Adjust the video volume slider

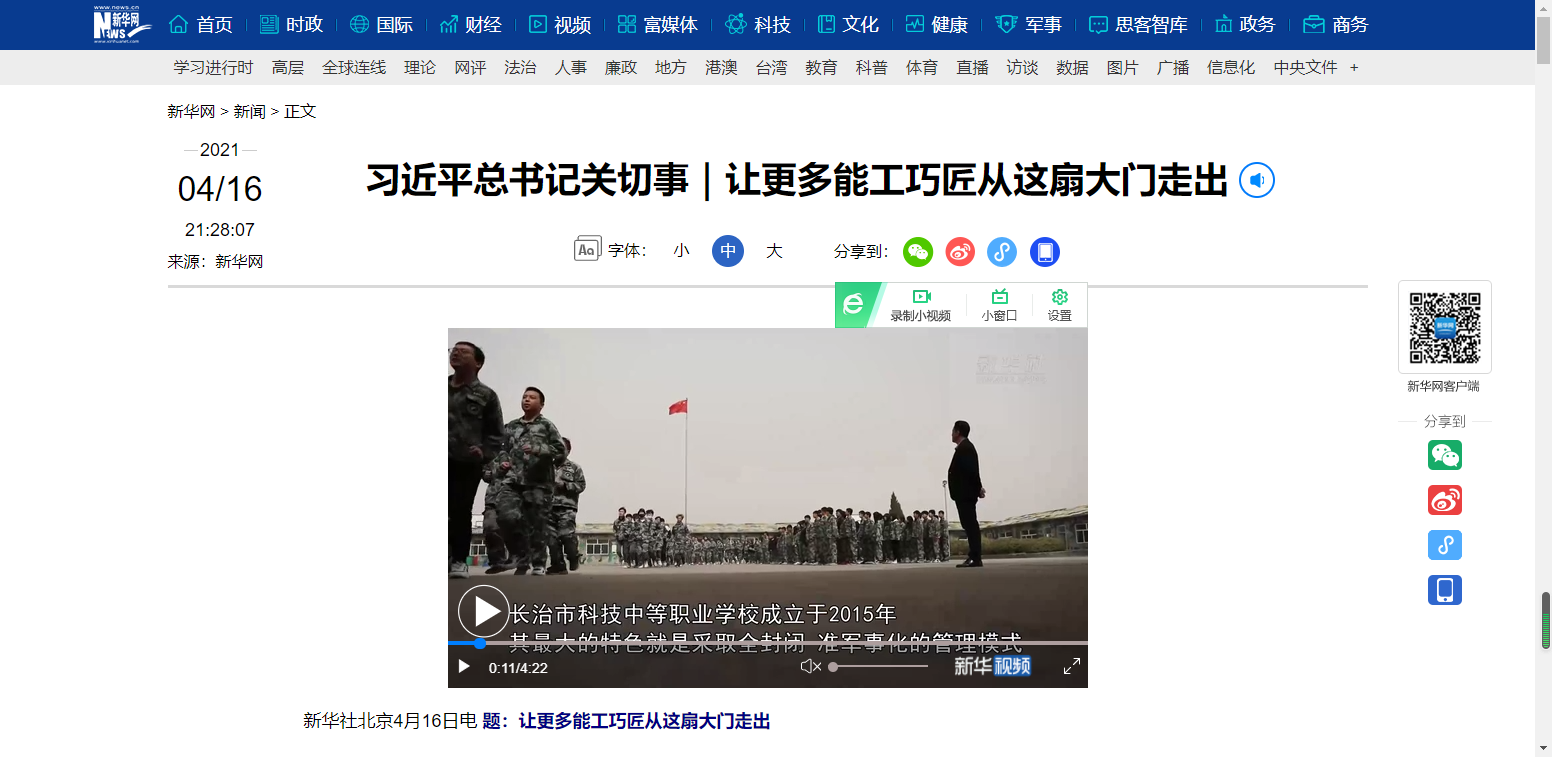tap(879, 666)
